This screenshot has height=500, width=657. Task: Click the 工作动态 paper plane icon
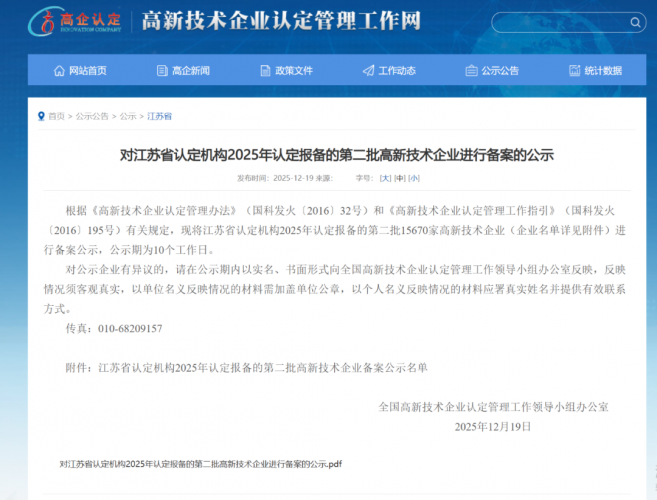click(x=369, y=70)
